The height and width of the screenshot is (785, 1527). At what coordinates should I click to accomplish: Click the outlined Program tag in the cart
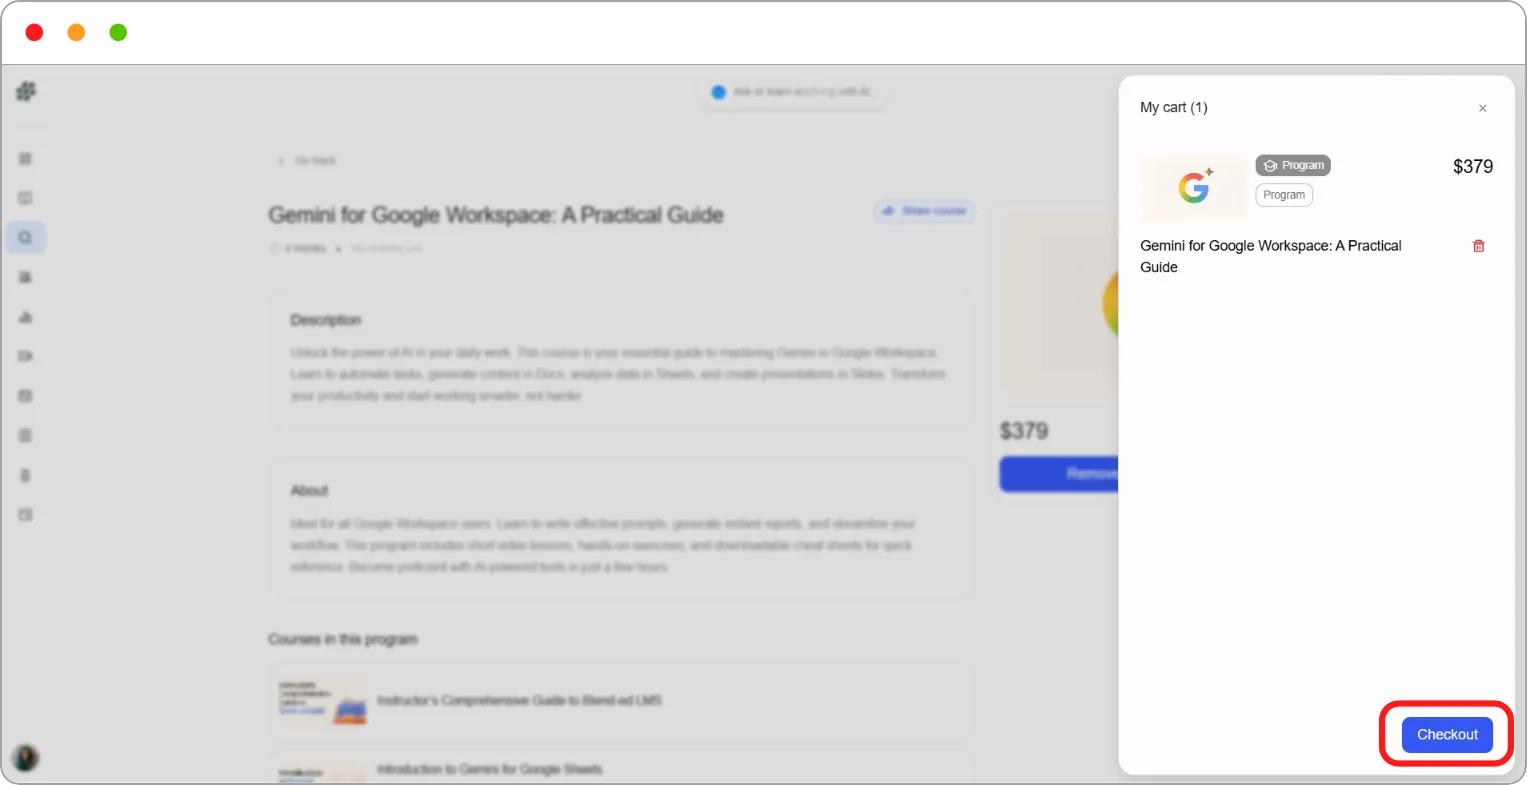pyautogui.click(x=1284, y=195)
